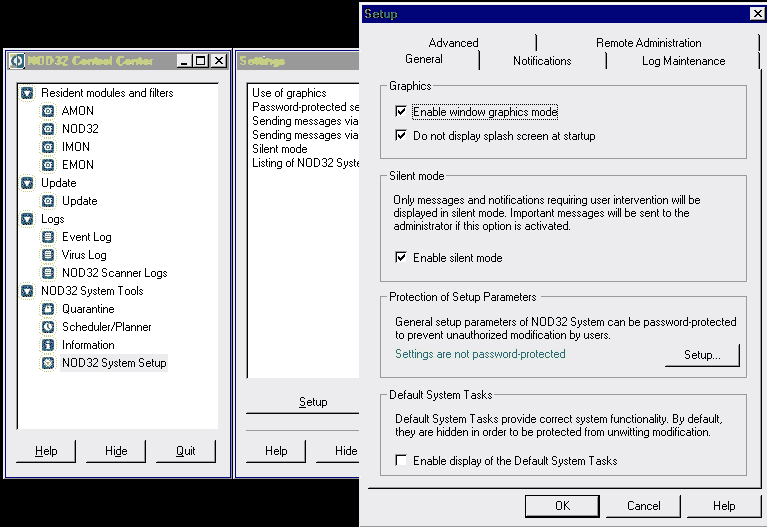Image resolution: width=767 pixels, height=527 pixels.
Task: Toggle Enable window graphics mode checkbox
Action: [x=401, y=111]
